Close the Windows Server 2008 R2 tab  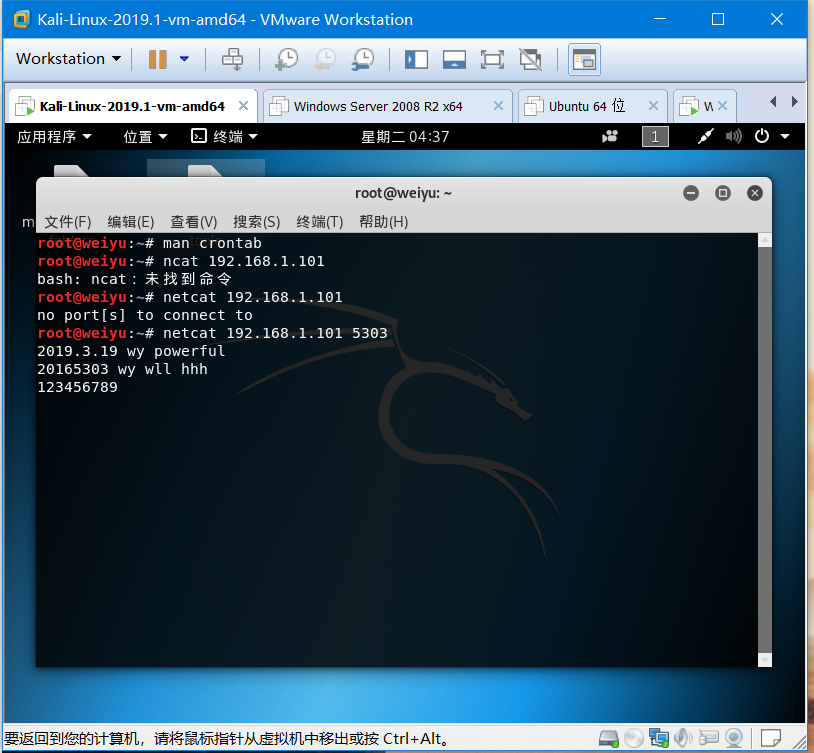[498, 106]
